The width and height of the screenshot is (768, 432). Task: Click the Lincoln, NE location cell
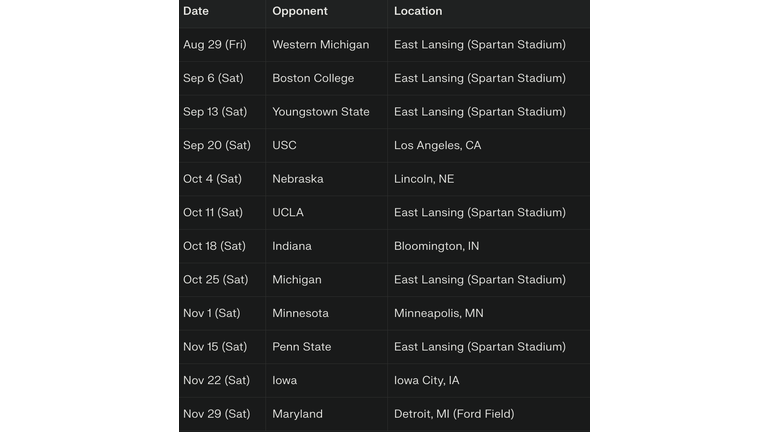point(424,179)
